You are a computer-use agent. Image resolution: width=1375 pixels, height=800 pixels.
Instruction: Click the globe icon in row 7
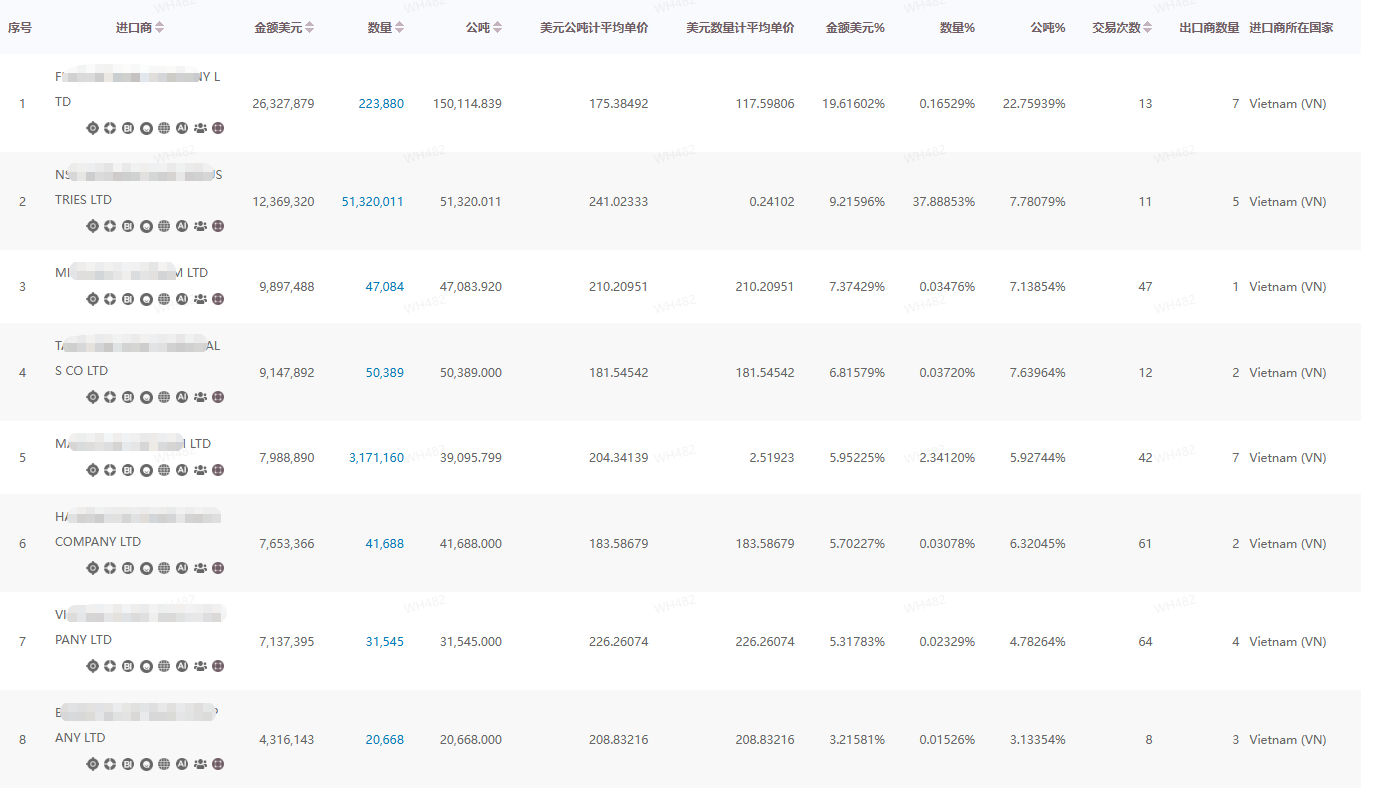164,666
